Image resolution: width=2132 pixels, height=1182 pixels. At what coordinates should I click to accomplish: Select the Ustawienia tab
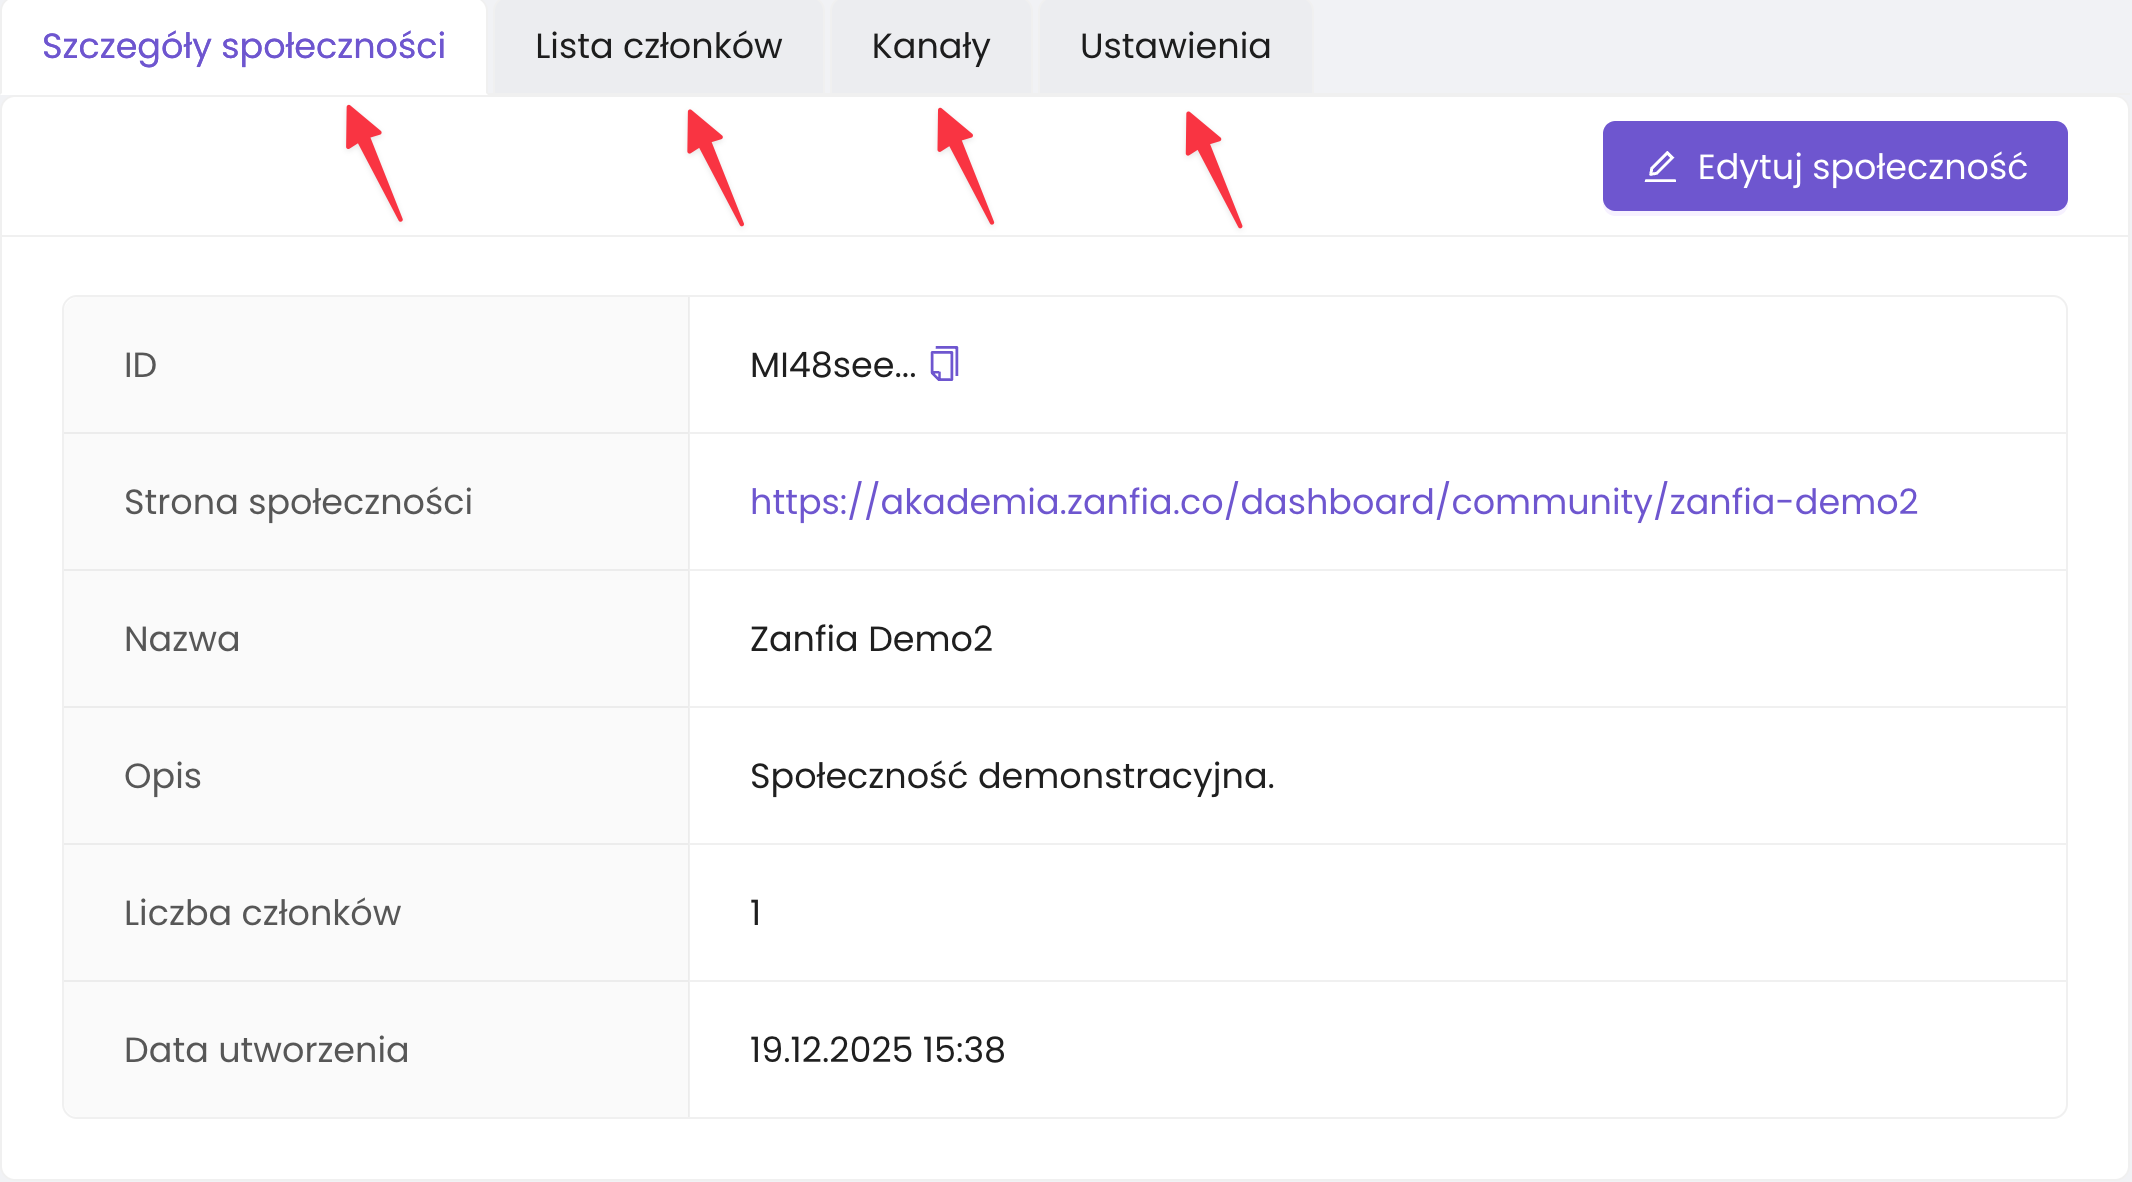(1175, 46)
